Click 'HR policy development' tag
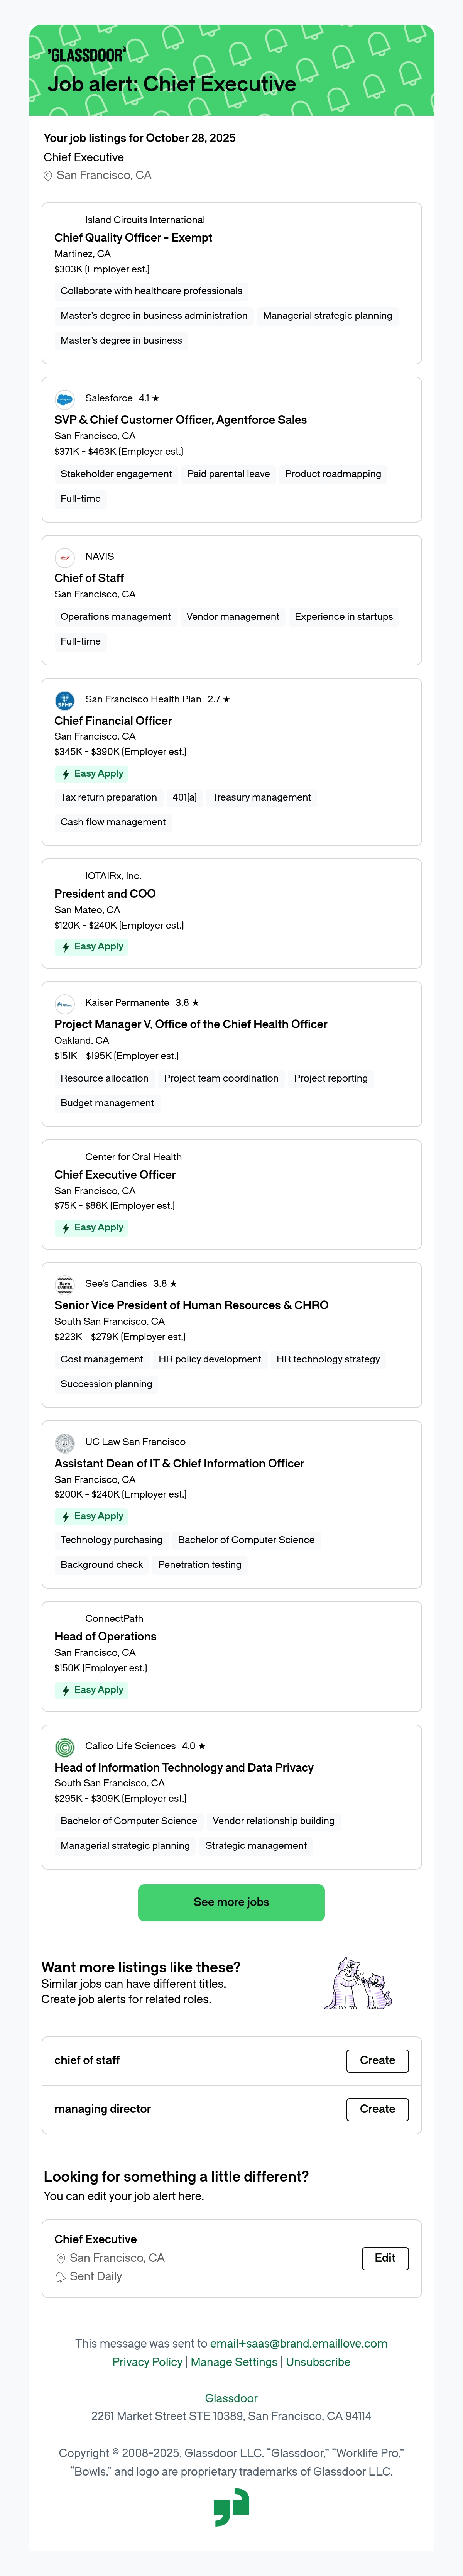463x2576 pixels. [x=209, y=1360]
